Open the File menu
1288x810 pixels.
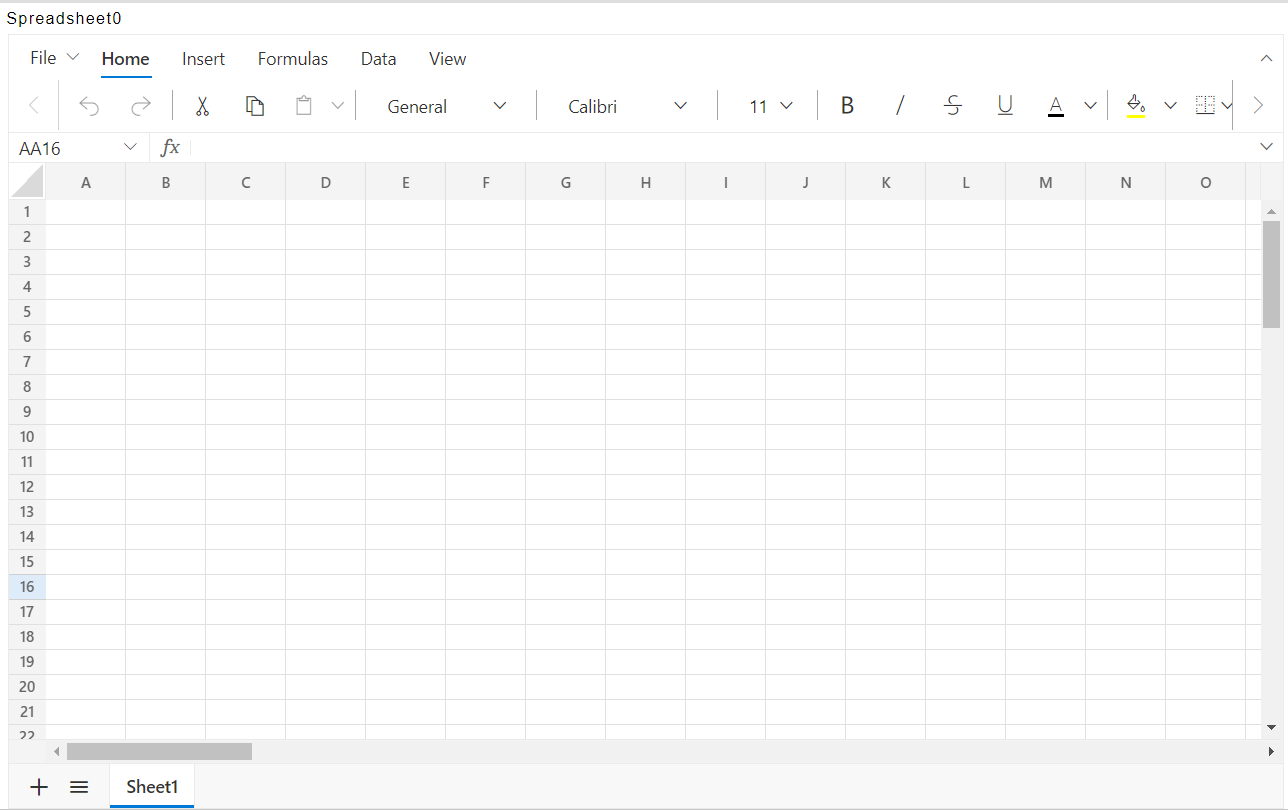[54, 58]
